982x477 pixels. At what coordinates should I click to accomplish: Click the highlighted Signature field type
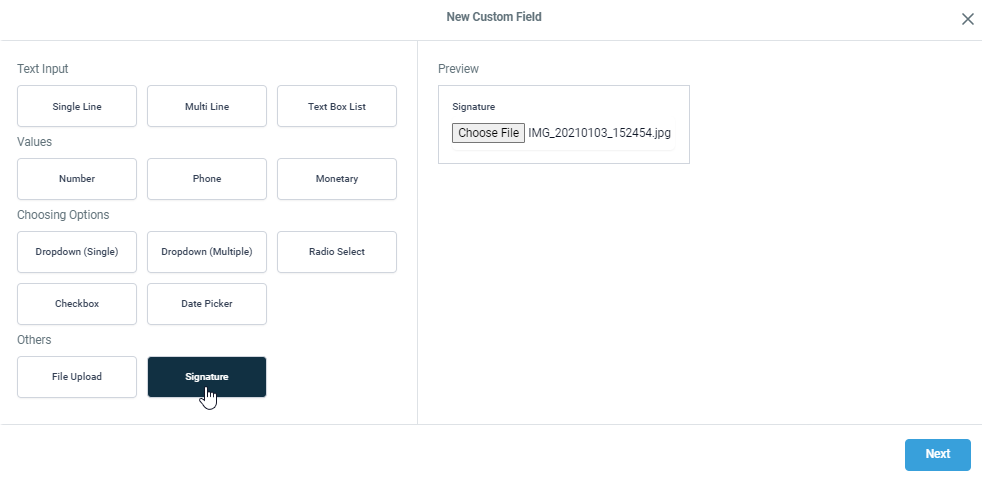207,377
